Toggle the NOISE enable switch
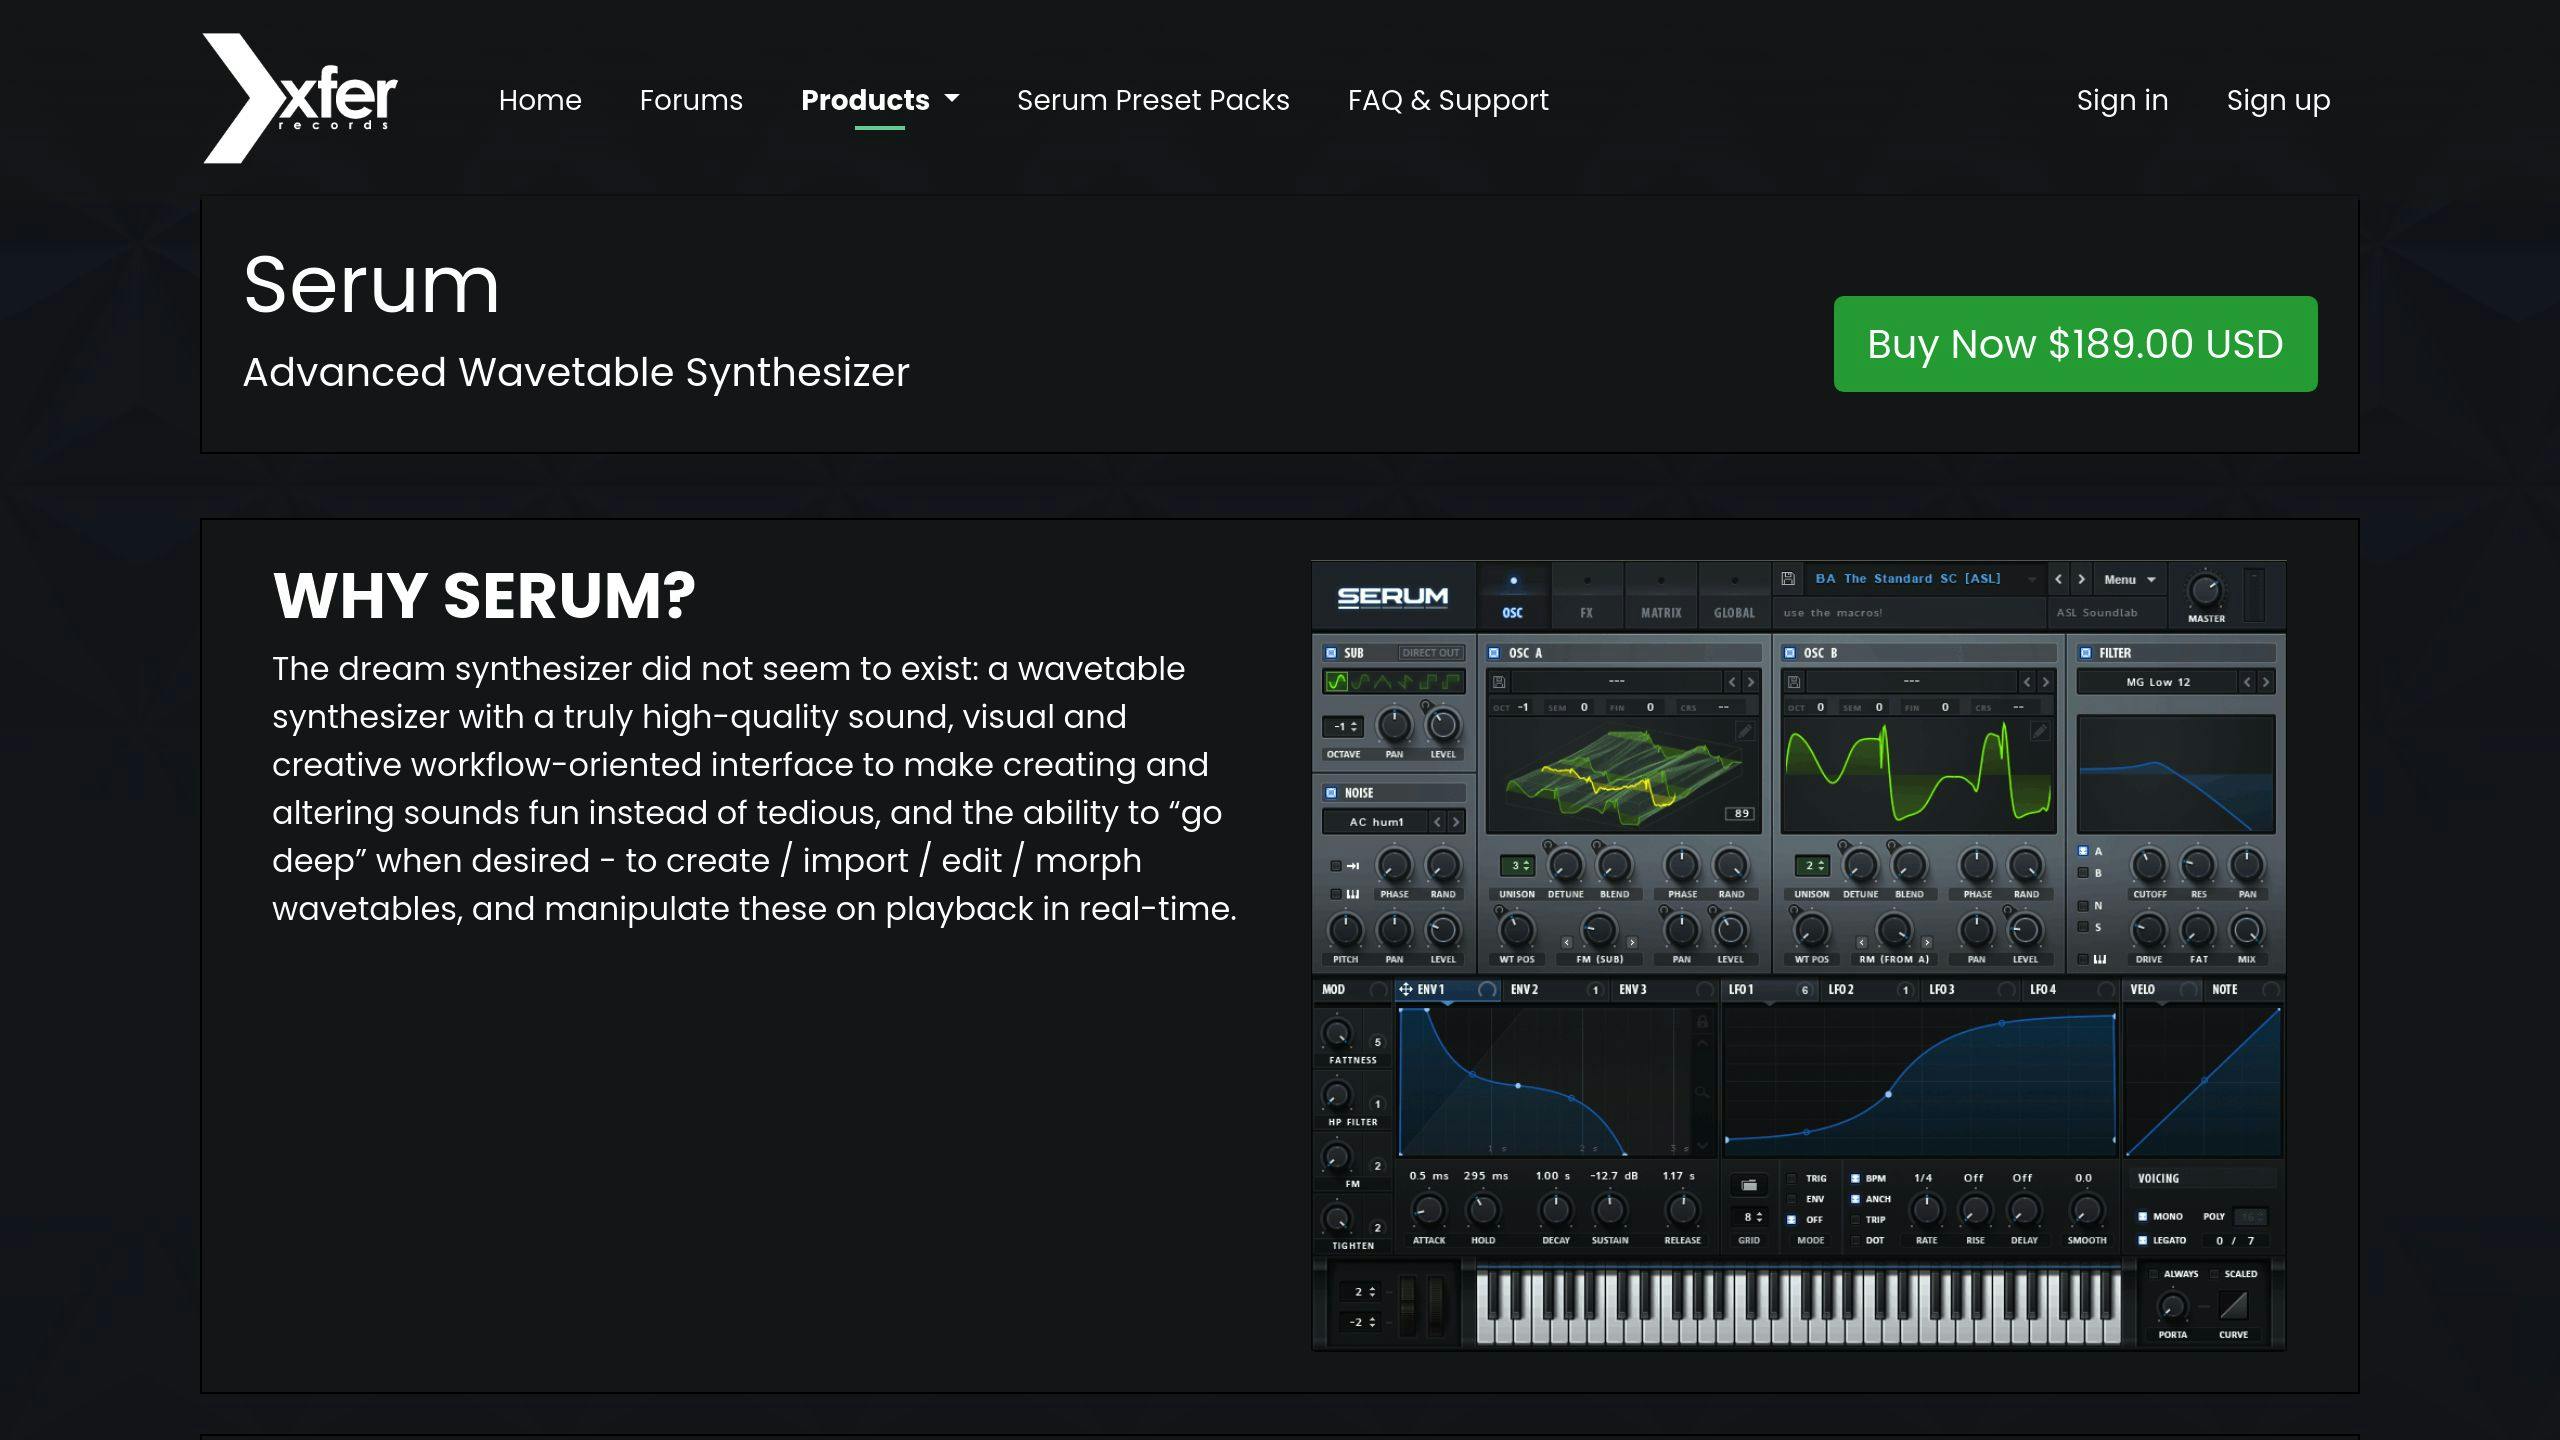The width and height of the screenshot is (2560, 1440). pyautogui.click(x=1331, y=793)
